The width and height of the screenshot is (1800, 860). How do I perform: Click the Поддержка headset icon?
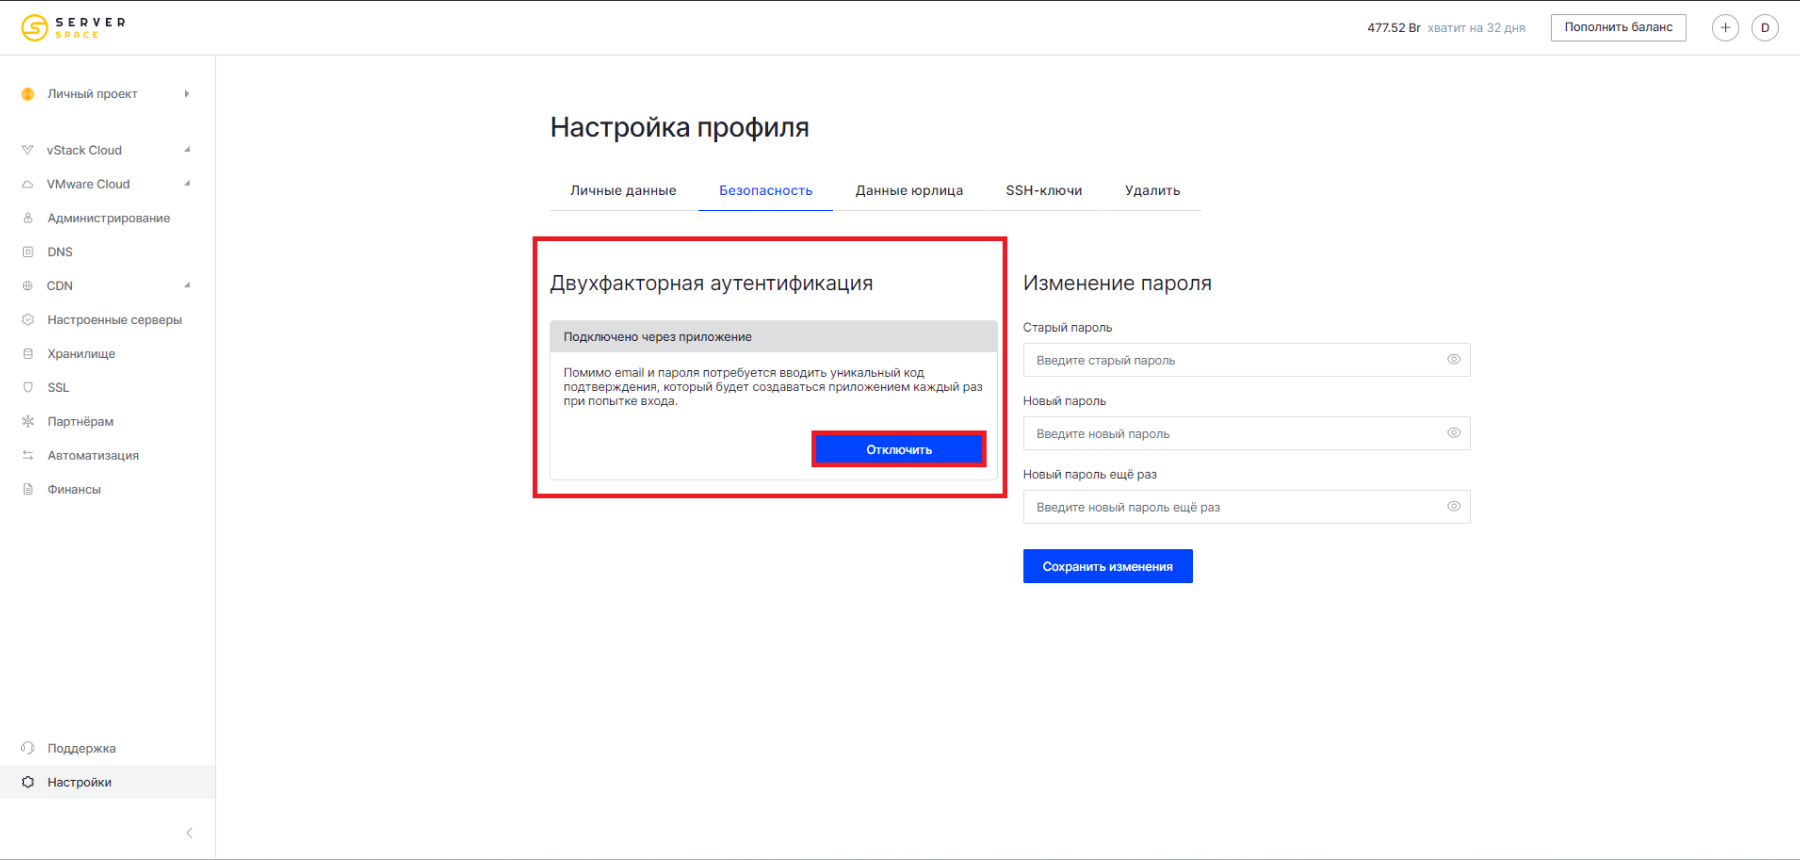click(x=28, y=748)
